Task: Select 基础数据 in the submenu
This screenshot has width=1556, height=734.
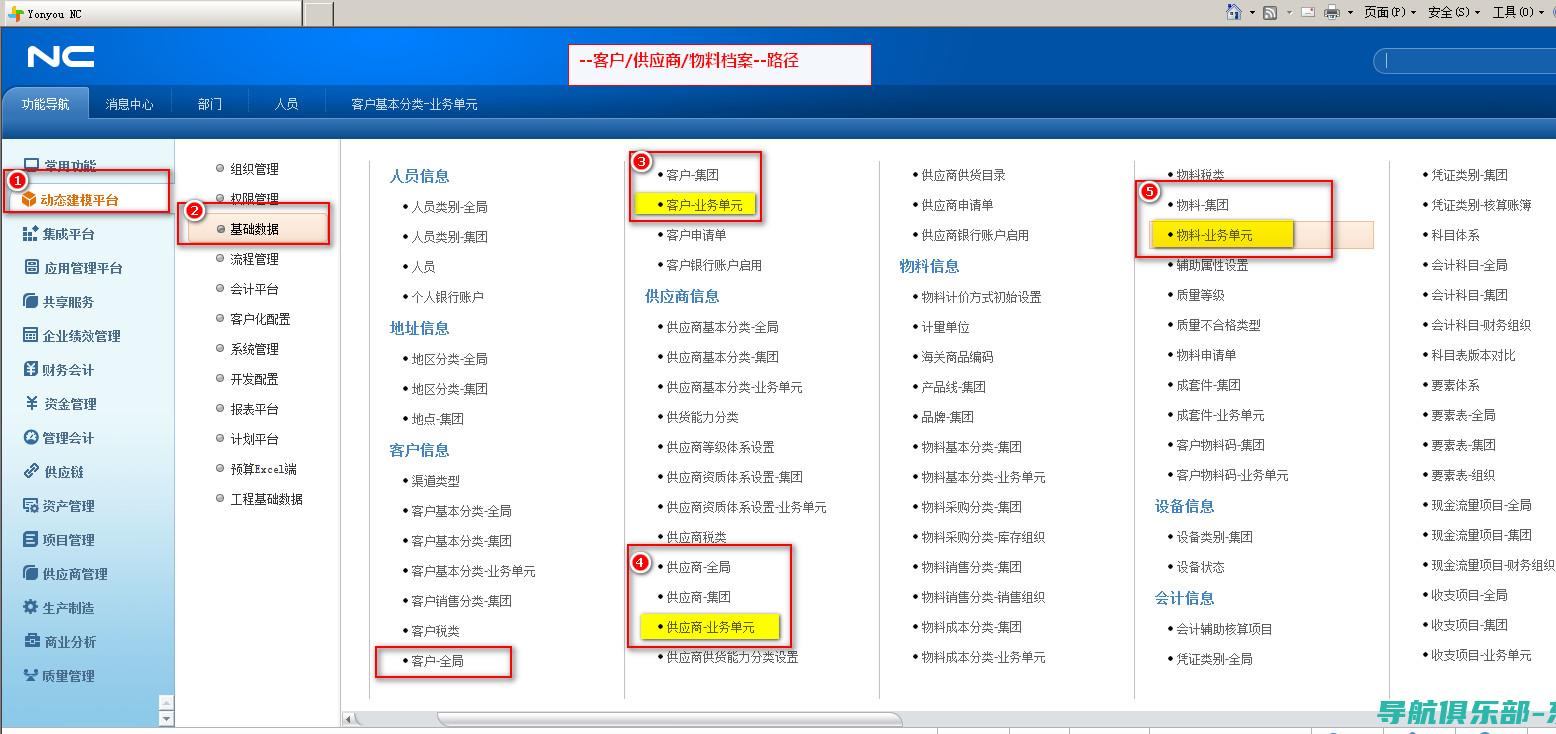Action: click(x=254, y=229)
